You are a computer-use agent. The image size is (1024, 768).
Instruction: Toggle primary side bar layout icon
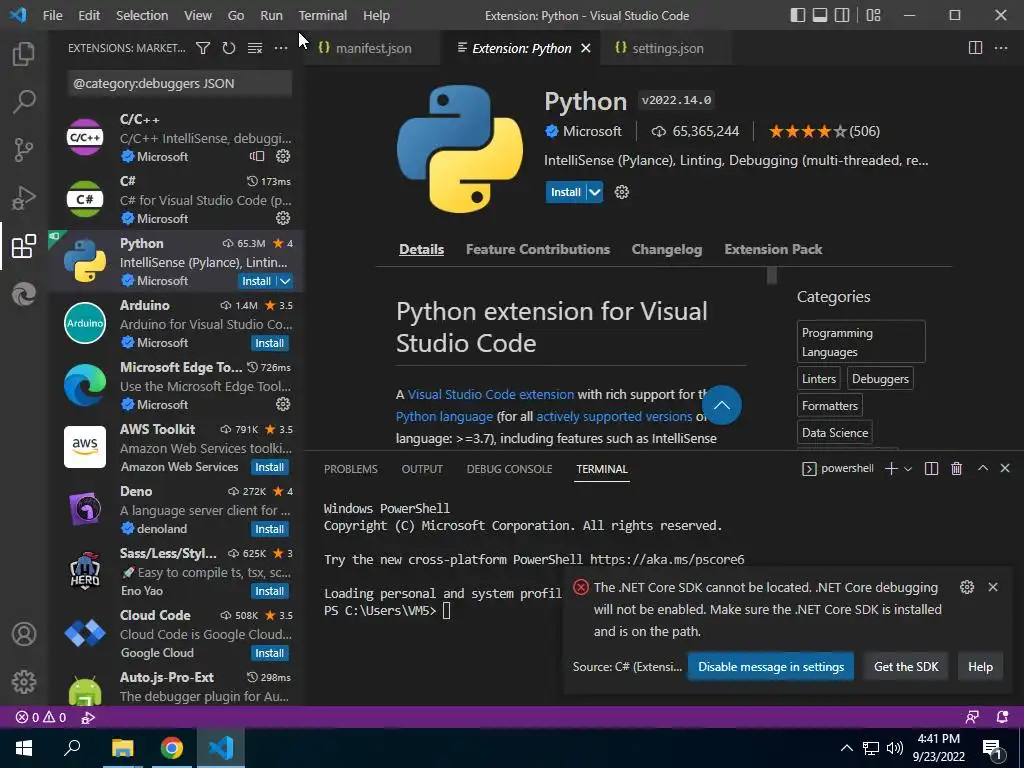797,15
